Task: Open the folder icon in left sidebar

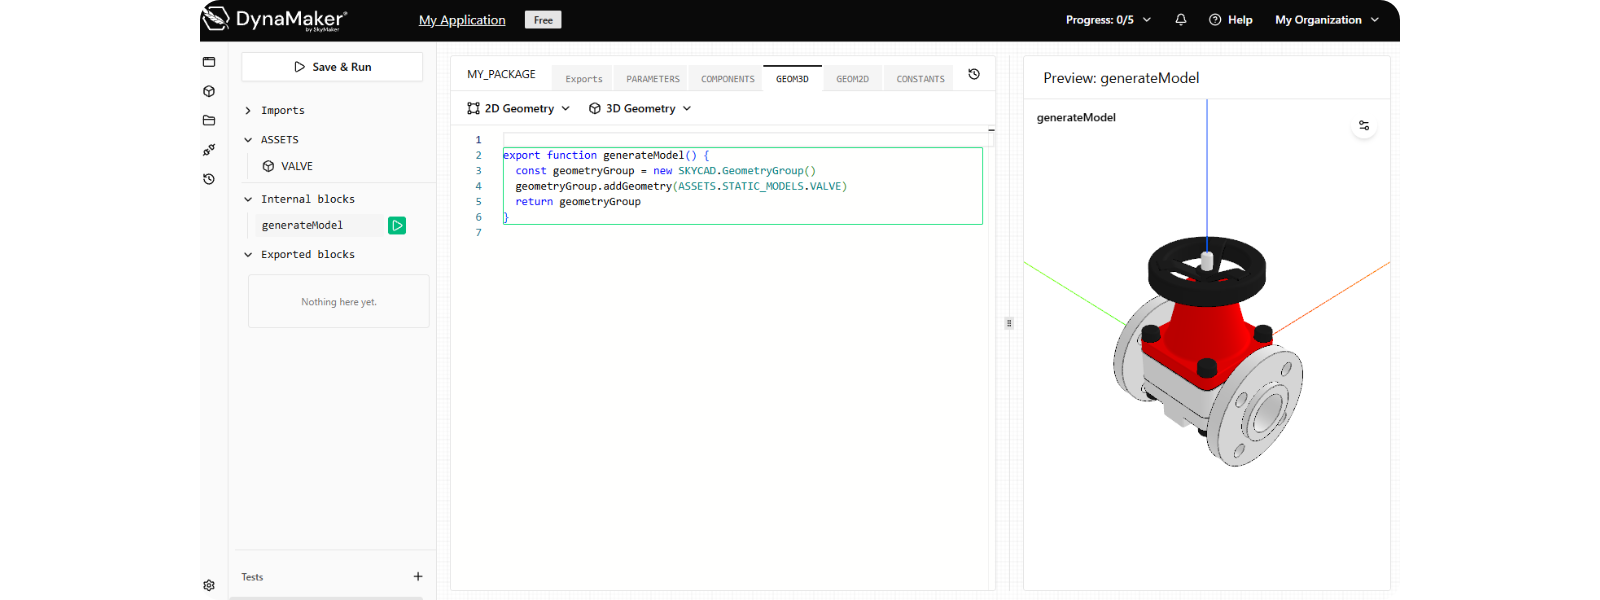Action: click(x=209, y=120)
